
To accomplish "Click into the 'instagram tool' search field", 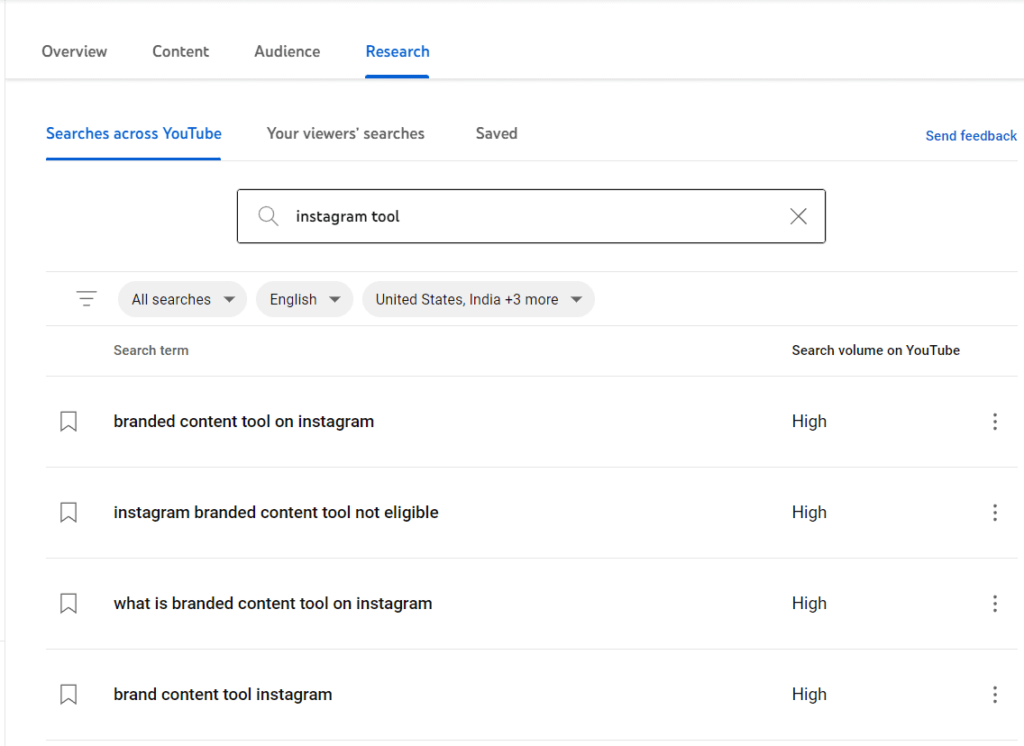I will coord(530,216).
